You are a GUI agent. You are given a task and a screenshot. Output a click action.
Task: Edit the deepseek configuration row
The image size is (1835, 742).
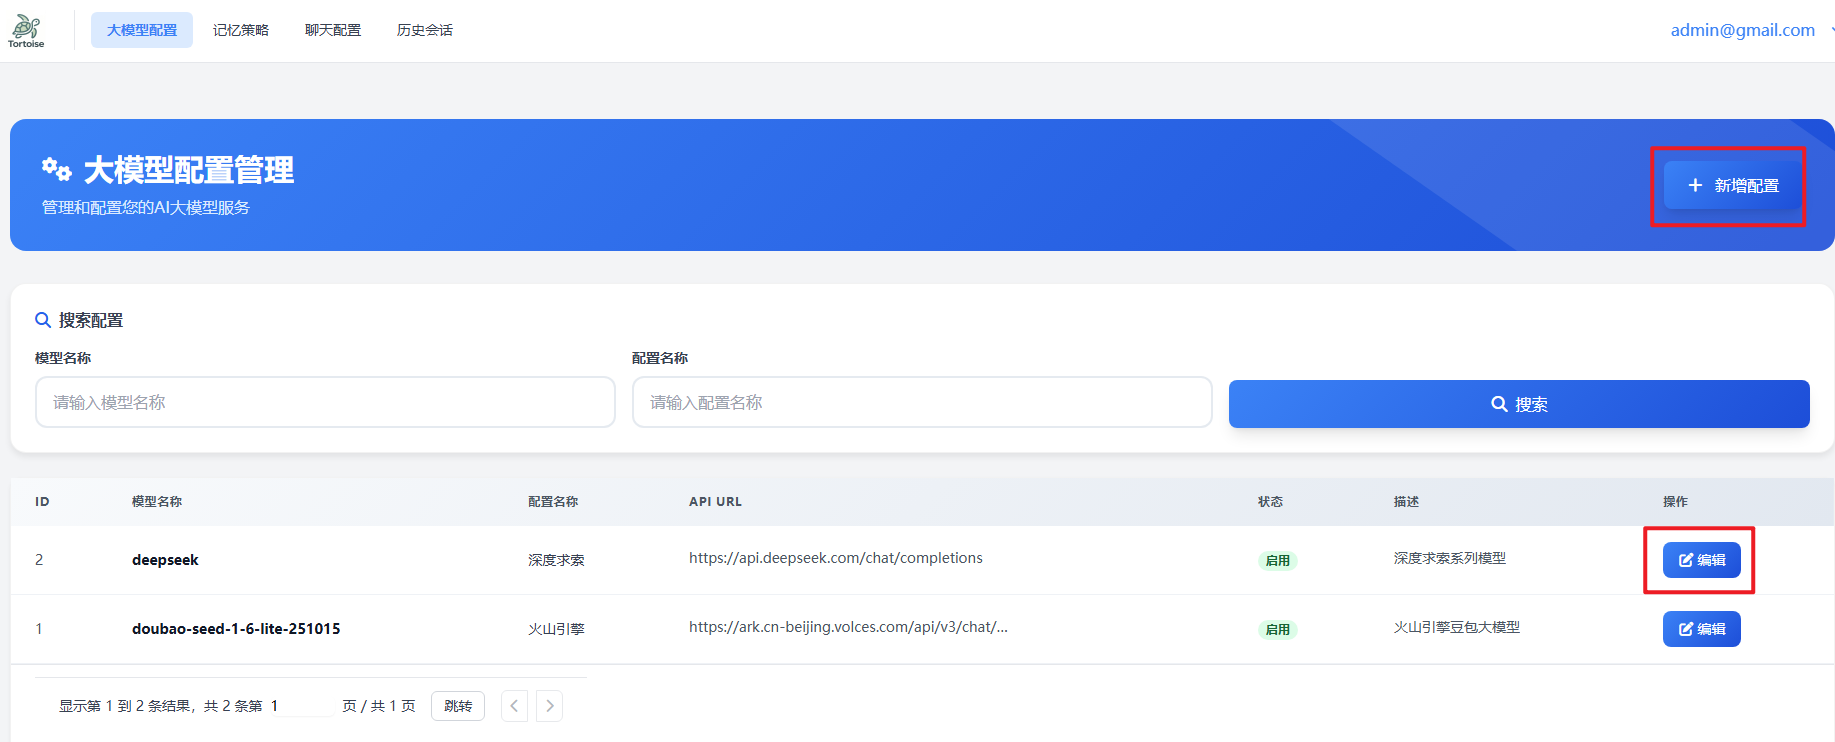tap(1701, 560)
